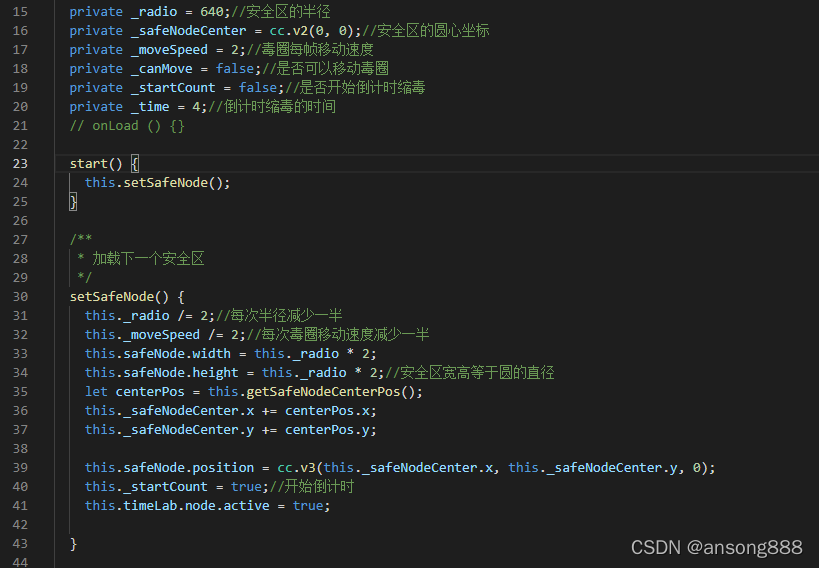Click 'getSafeNodeCenterPos()' call

pos(330,392)
